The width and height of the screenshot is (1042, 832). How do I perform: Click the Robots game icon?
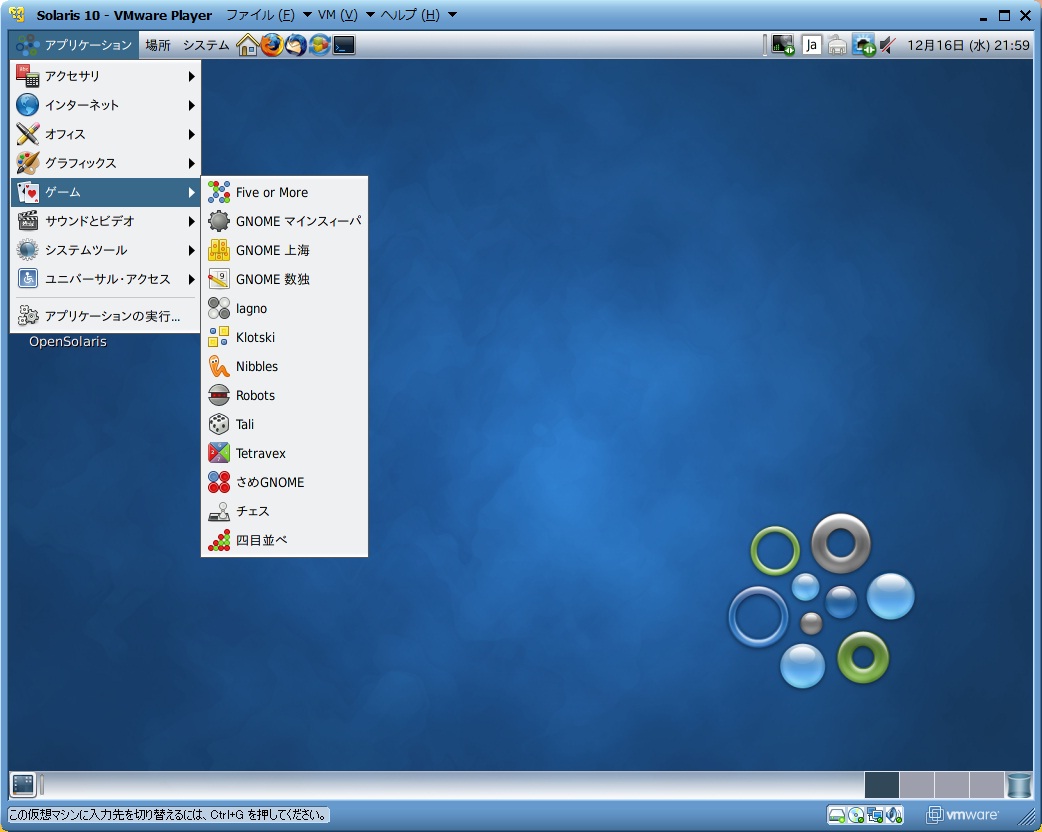click(x=219, y=395)
